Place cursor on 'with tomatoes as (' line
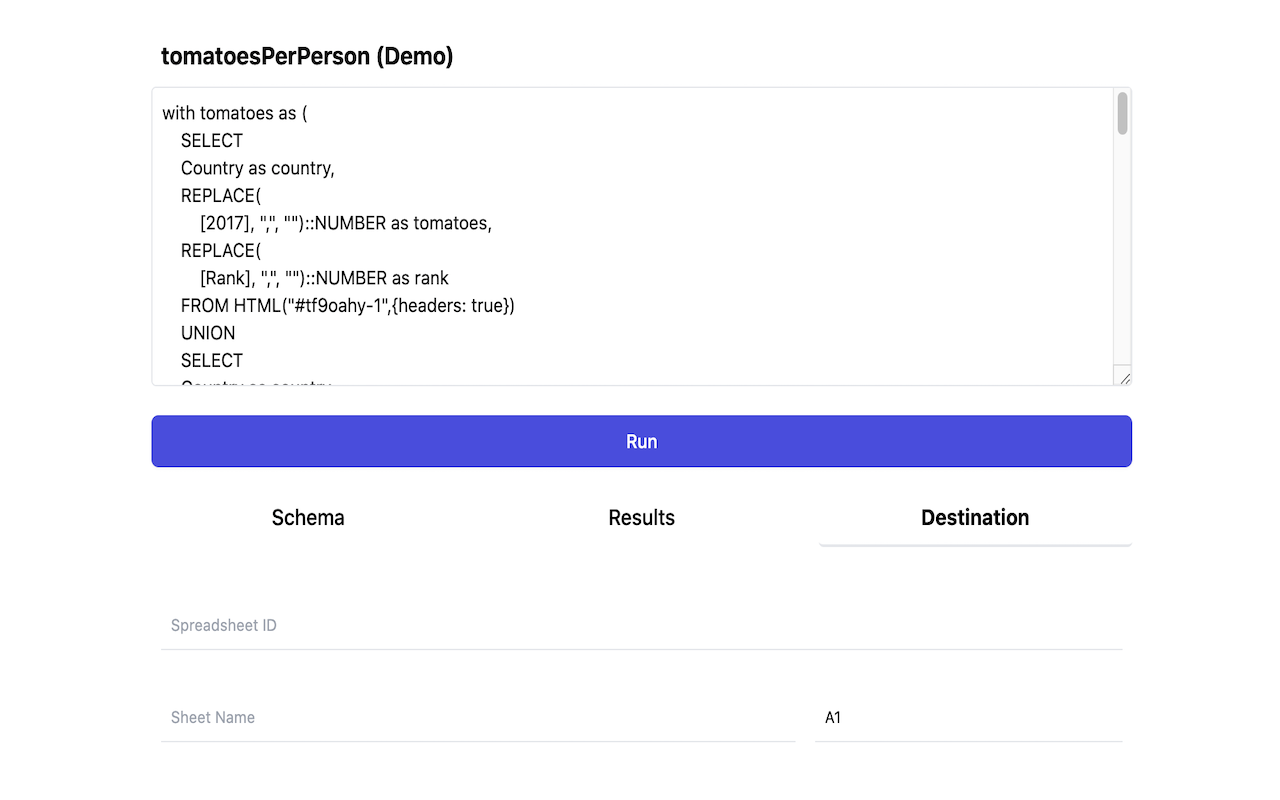 pyautogui.click(x=235, y=114)
